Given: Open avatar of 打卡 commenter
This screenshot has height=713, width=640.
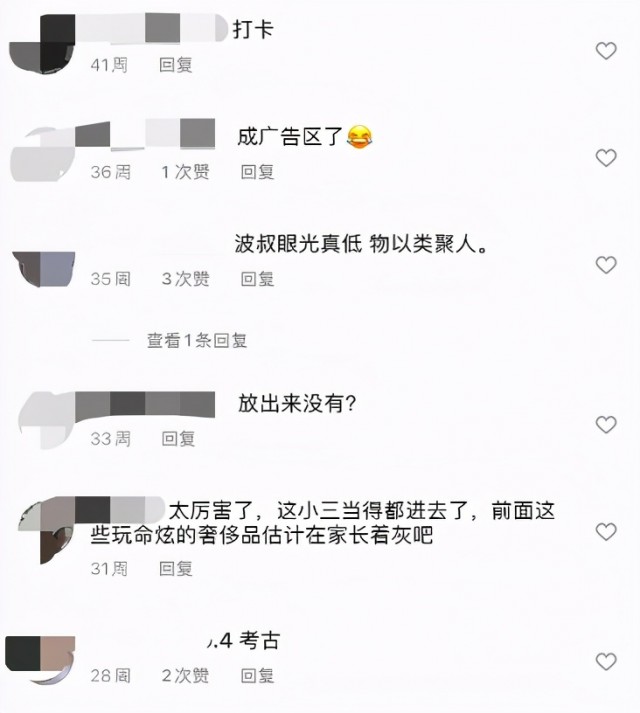Looking at the screenshot, I should 42,44.
